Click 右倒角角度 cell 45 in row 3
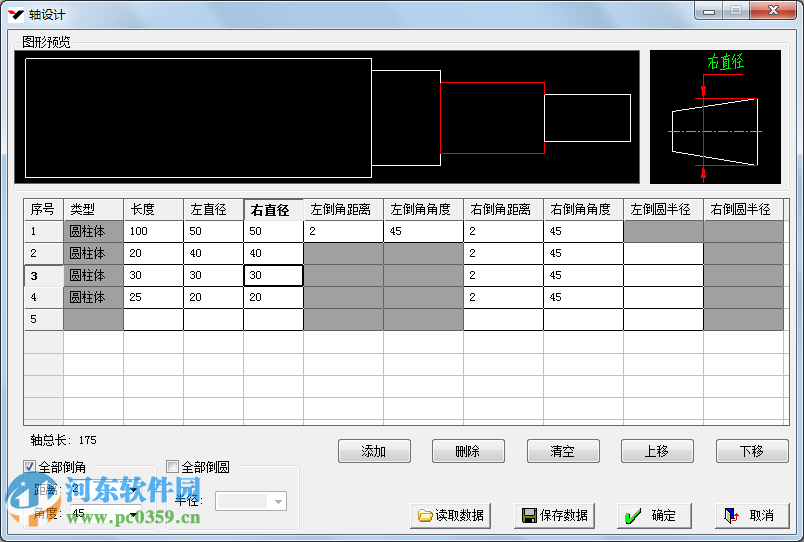 (x=584, y=275)
